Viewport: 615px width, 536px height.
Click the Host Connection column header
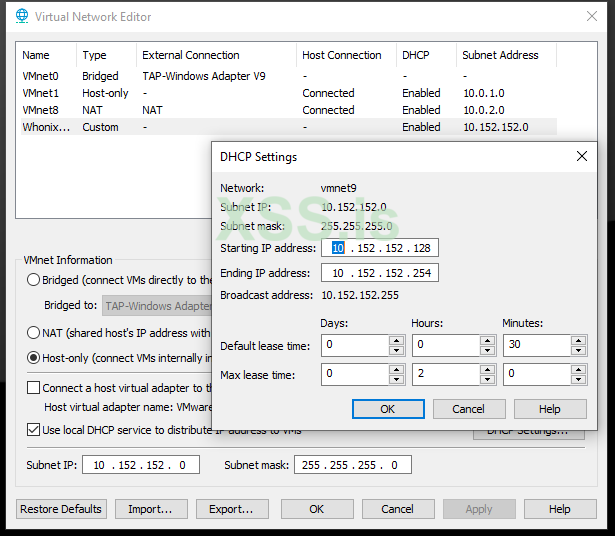coord(346,55)
